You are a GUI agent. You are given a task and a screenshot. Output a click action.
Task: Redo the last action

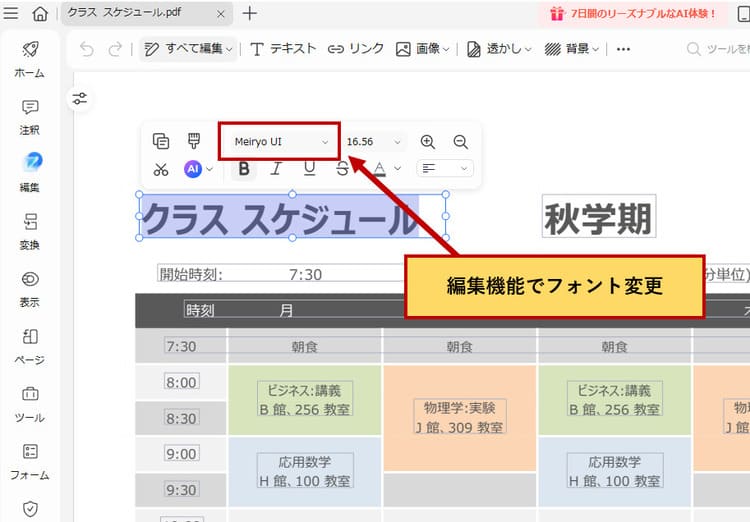point(115,49)
